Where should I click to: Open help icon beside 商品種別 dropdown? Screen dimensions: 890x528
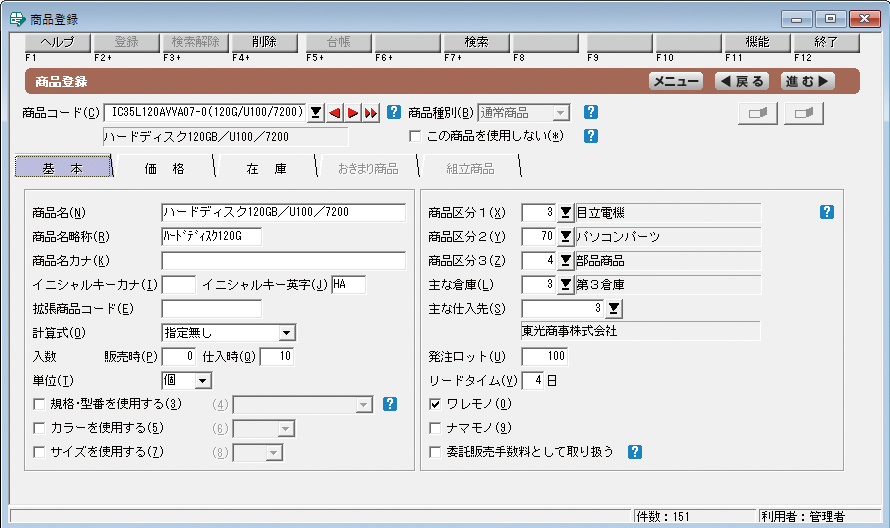pos(590,113)
